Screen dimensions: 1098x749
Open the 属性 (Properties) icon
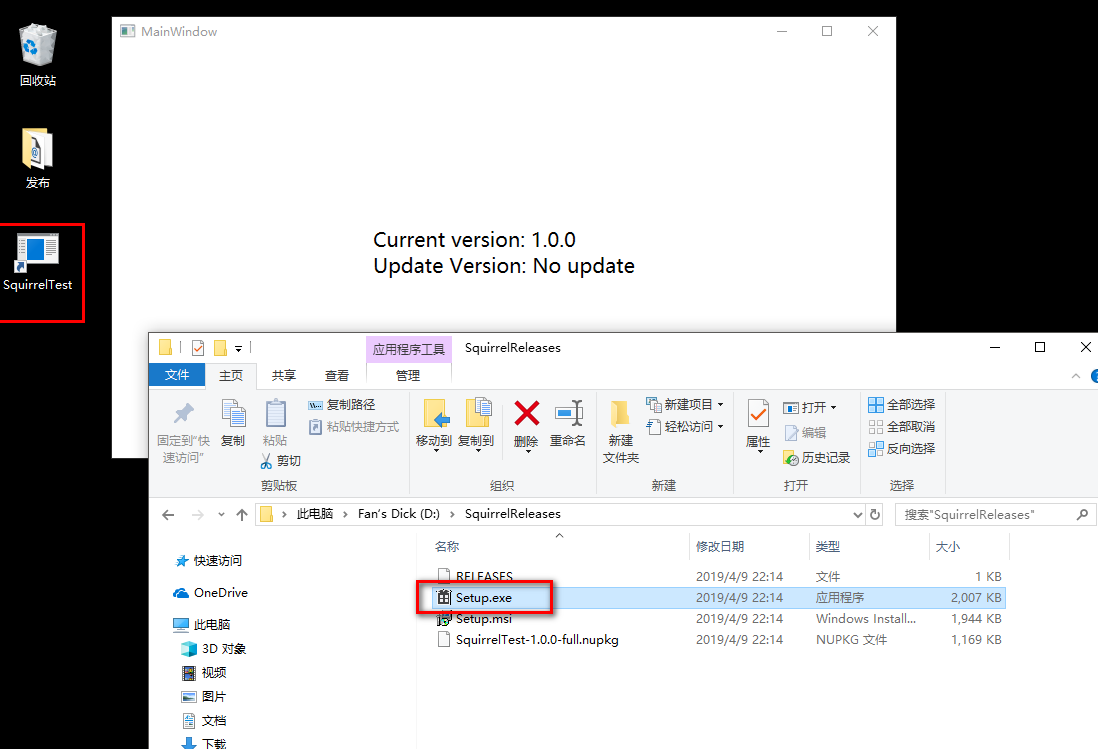point(757,424)
